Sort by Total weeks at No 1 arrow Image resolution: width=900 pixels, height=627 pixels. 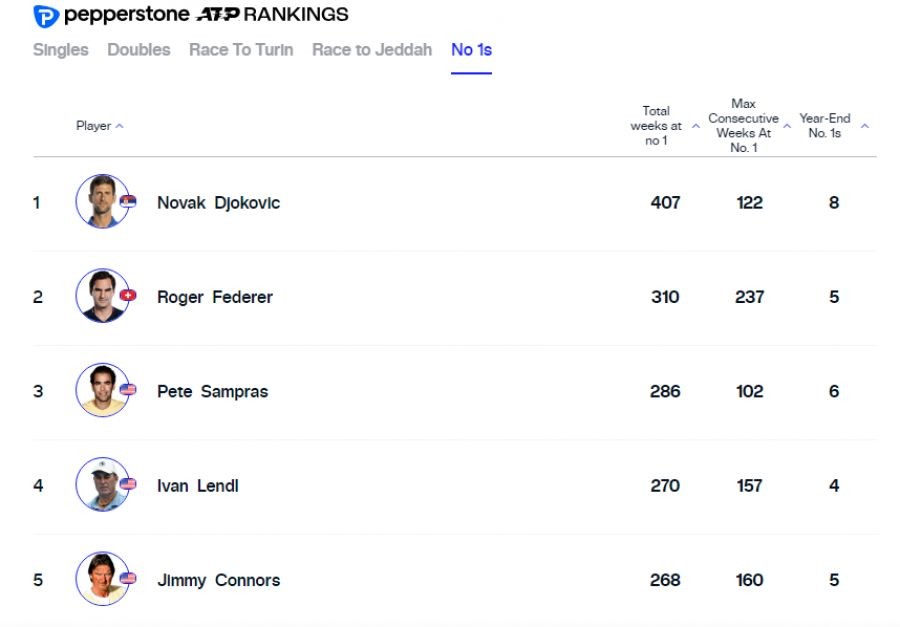[x=696, y=126]
